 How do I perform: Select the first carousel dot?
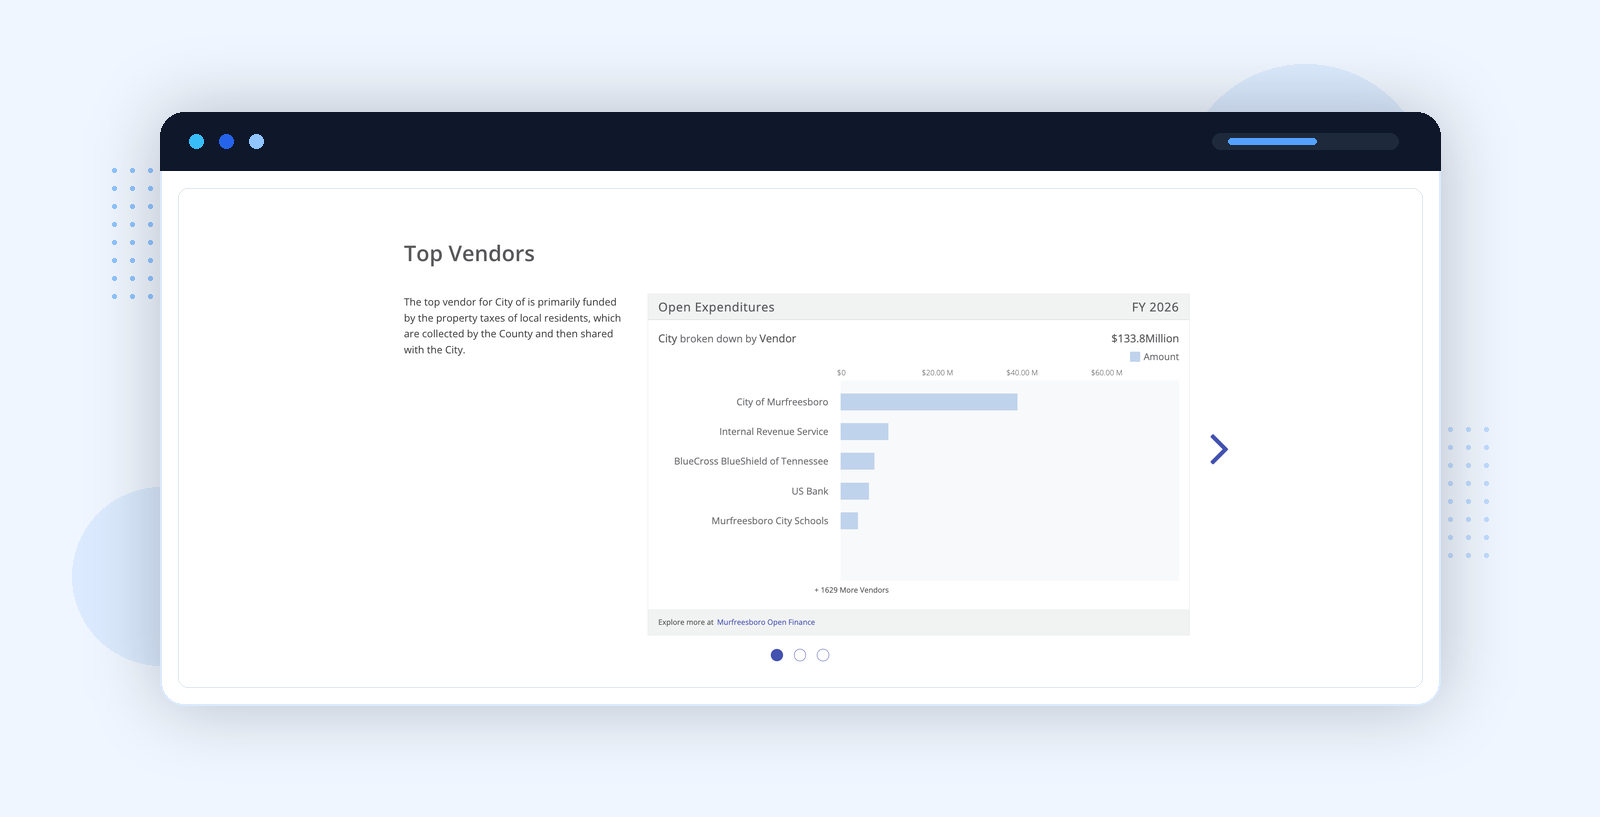[x=777, y=655]
